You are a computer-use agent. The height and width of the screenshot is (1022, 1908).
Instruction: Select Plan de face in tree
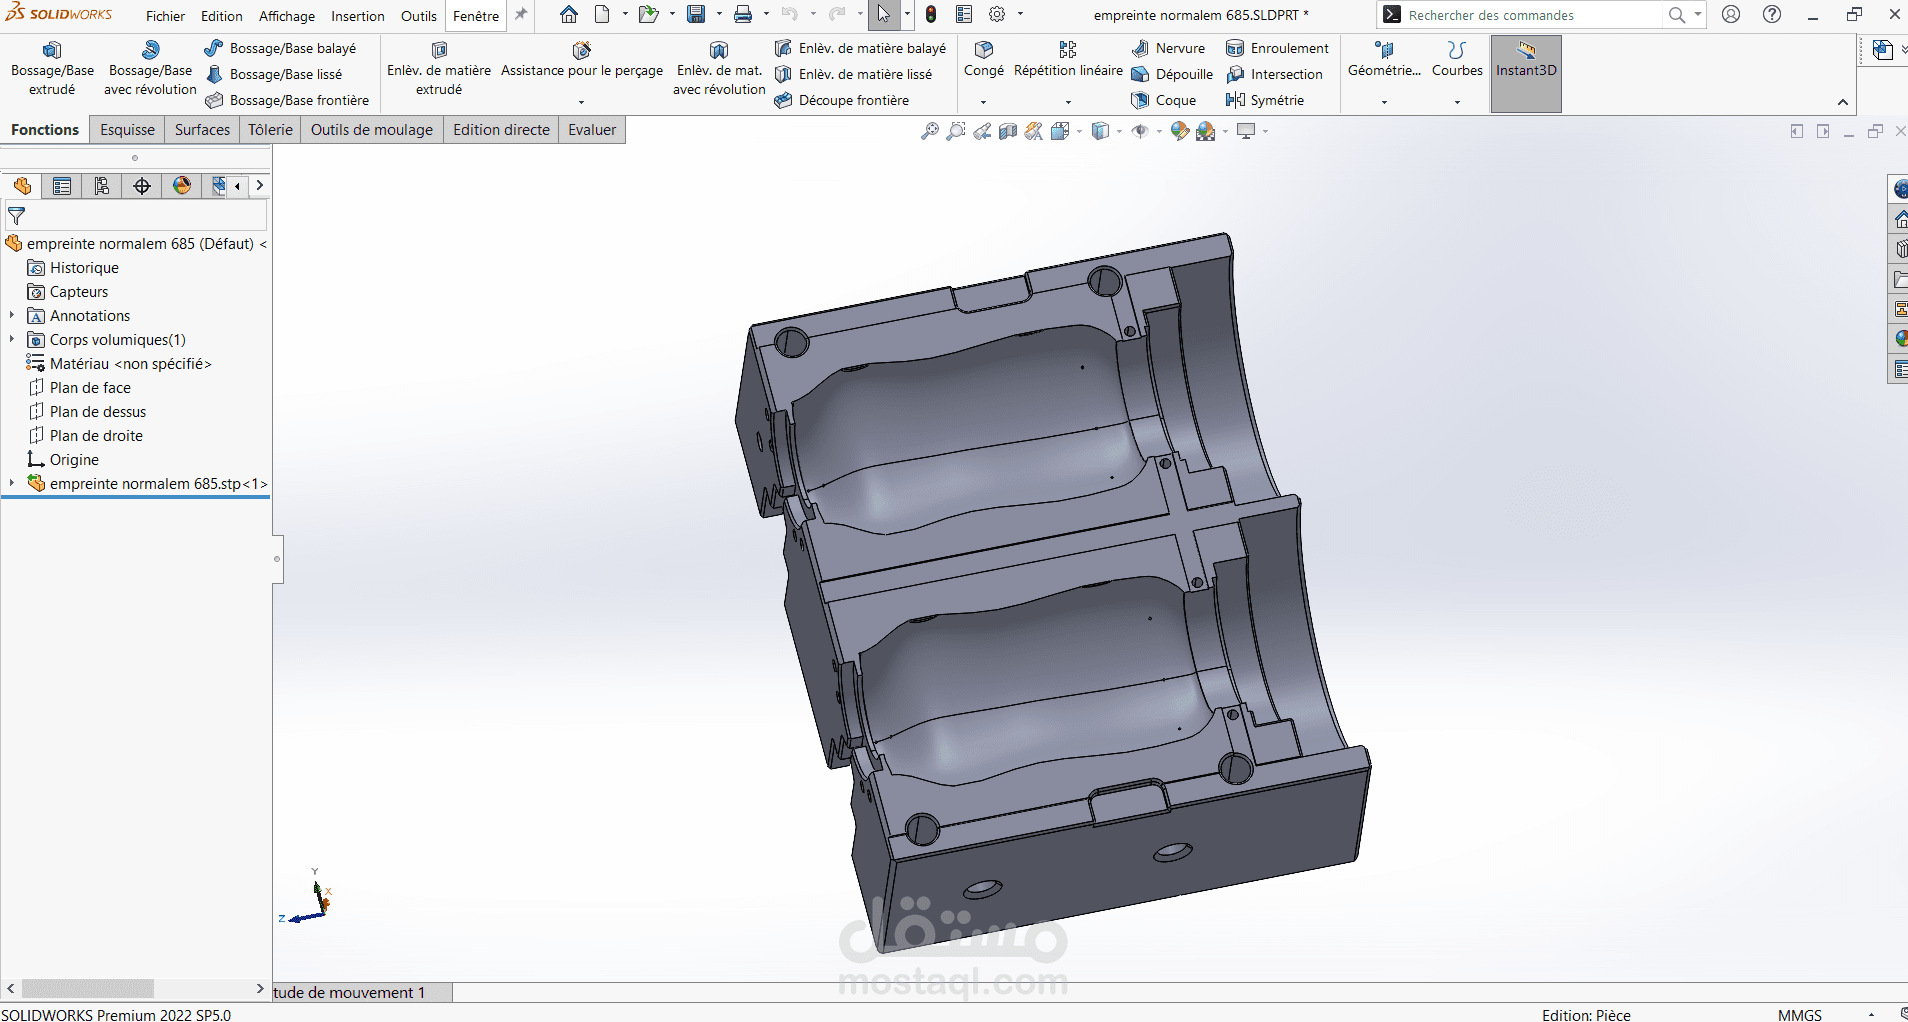90,388
